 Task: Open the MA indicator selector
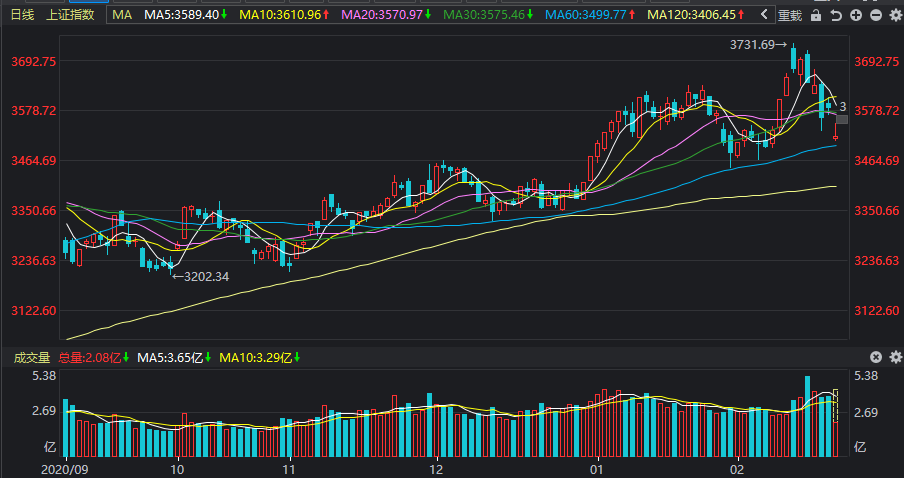[x=122, y=15]
